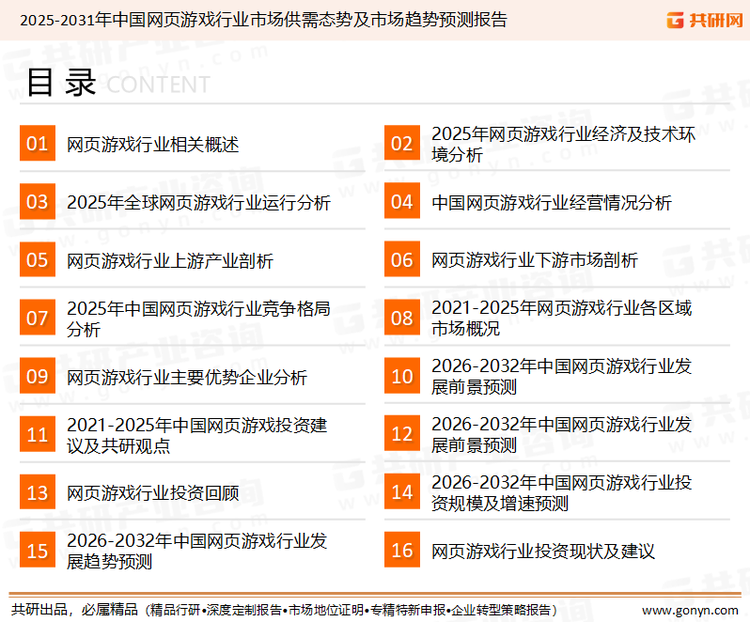Screen dimensions: 750x622
Task: Select entry 网页游戏行业相关概述
Action: (153, 144)
